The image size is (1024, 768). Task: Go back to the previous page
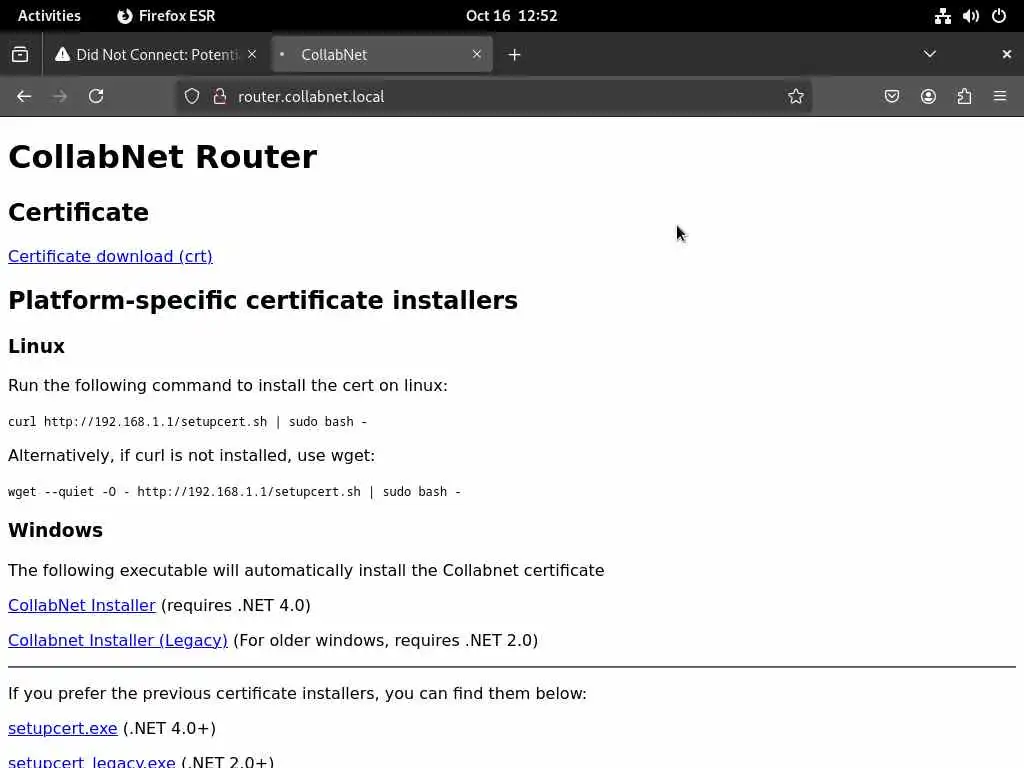tap(24, 97)
